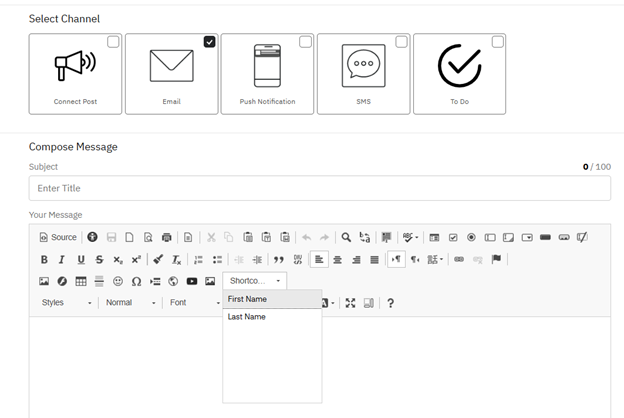This screenshot has width=624, height=418.
Task: Open the Font dropdown
Action: tap(192, 303)
